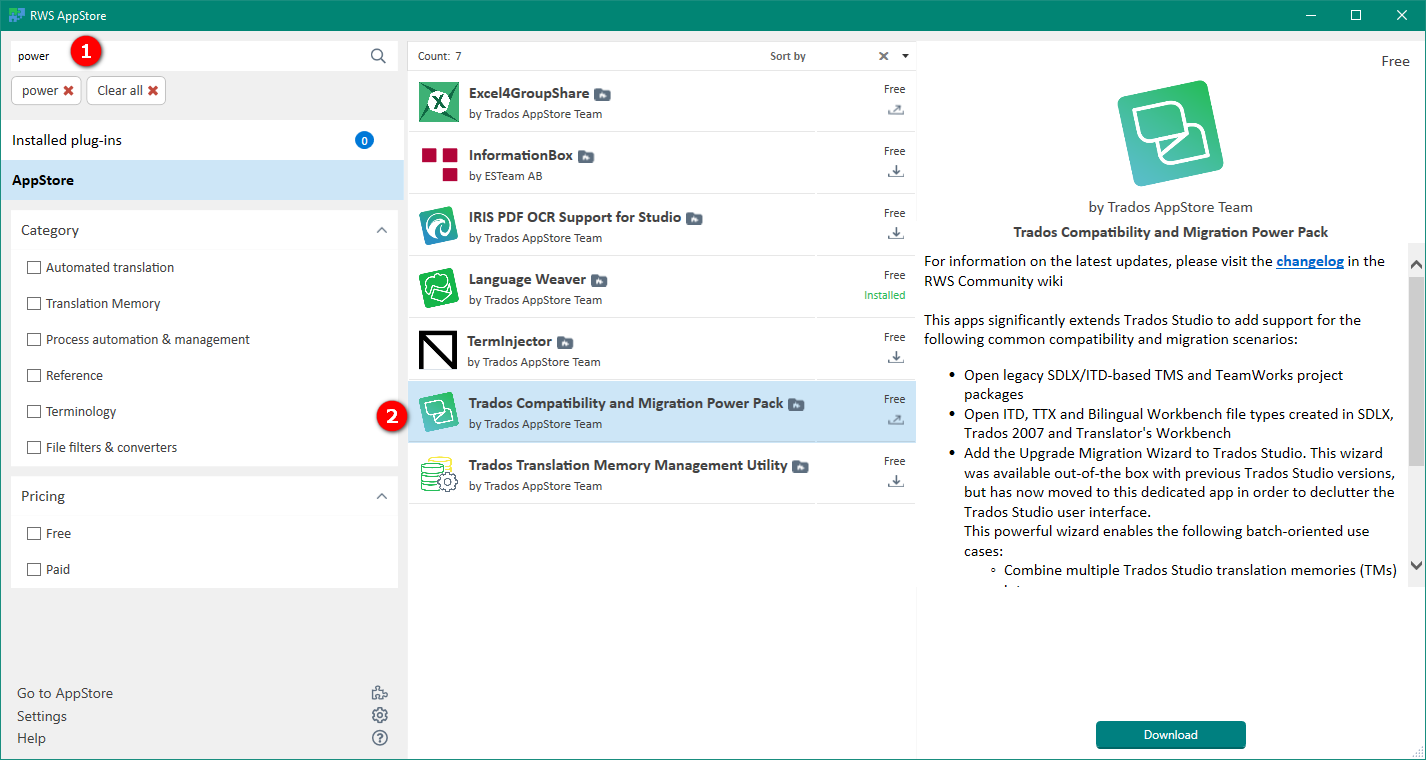Click the Installed plug-ins count badge
Screen dimensions: 1426x760
tap(364, 140)
